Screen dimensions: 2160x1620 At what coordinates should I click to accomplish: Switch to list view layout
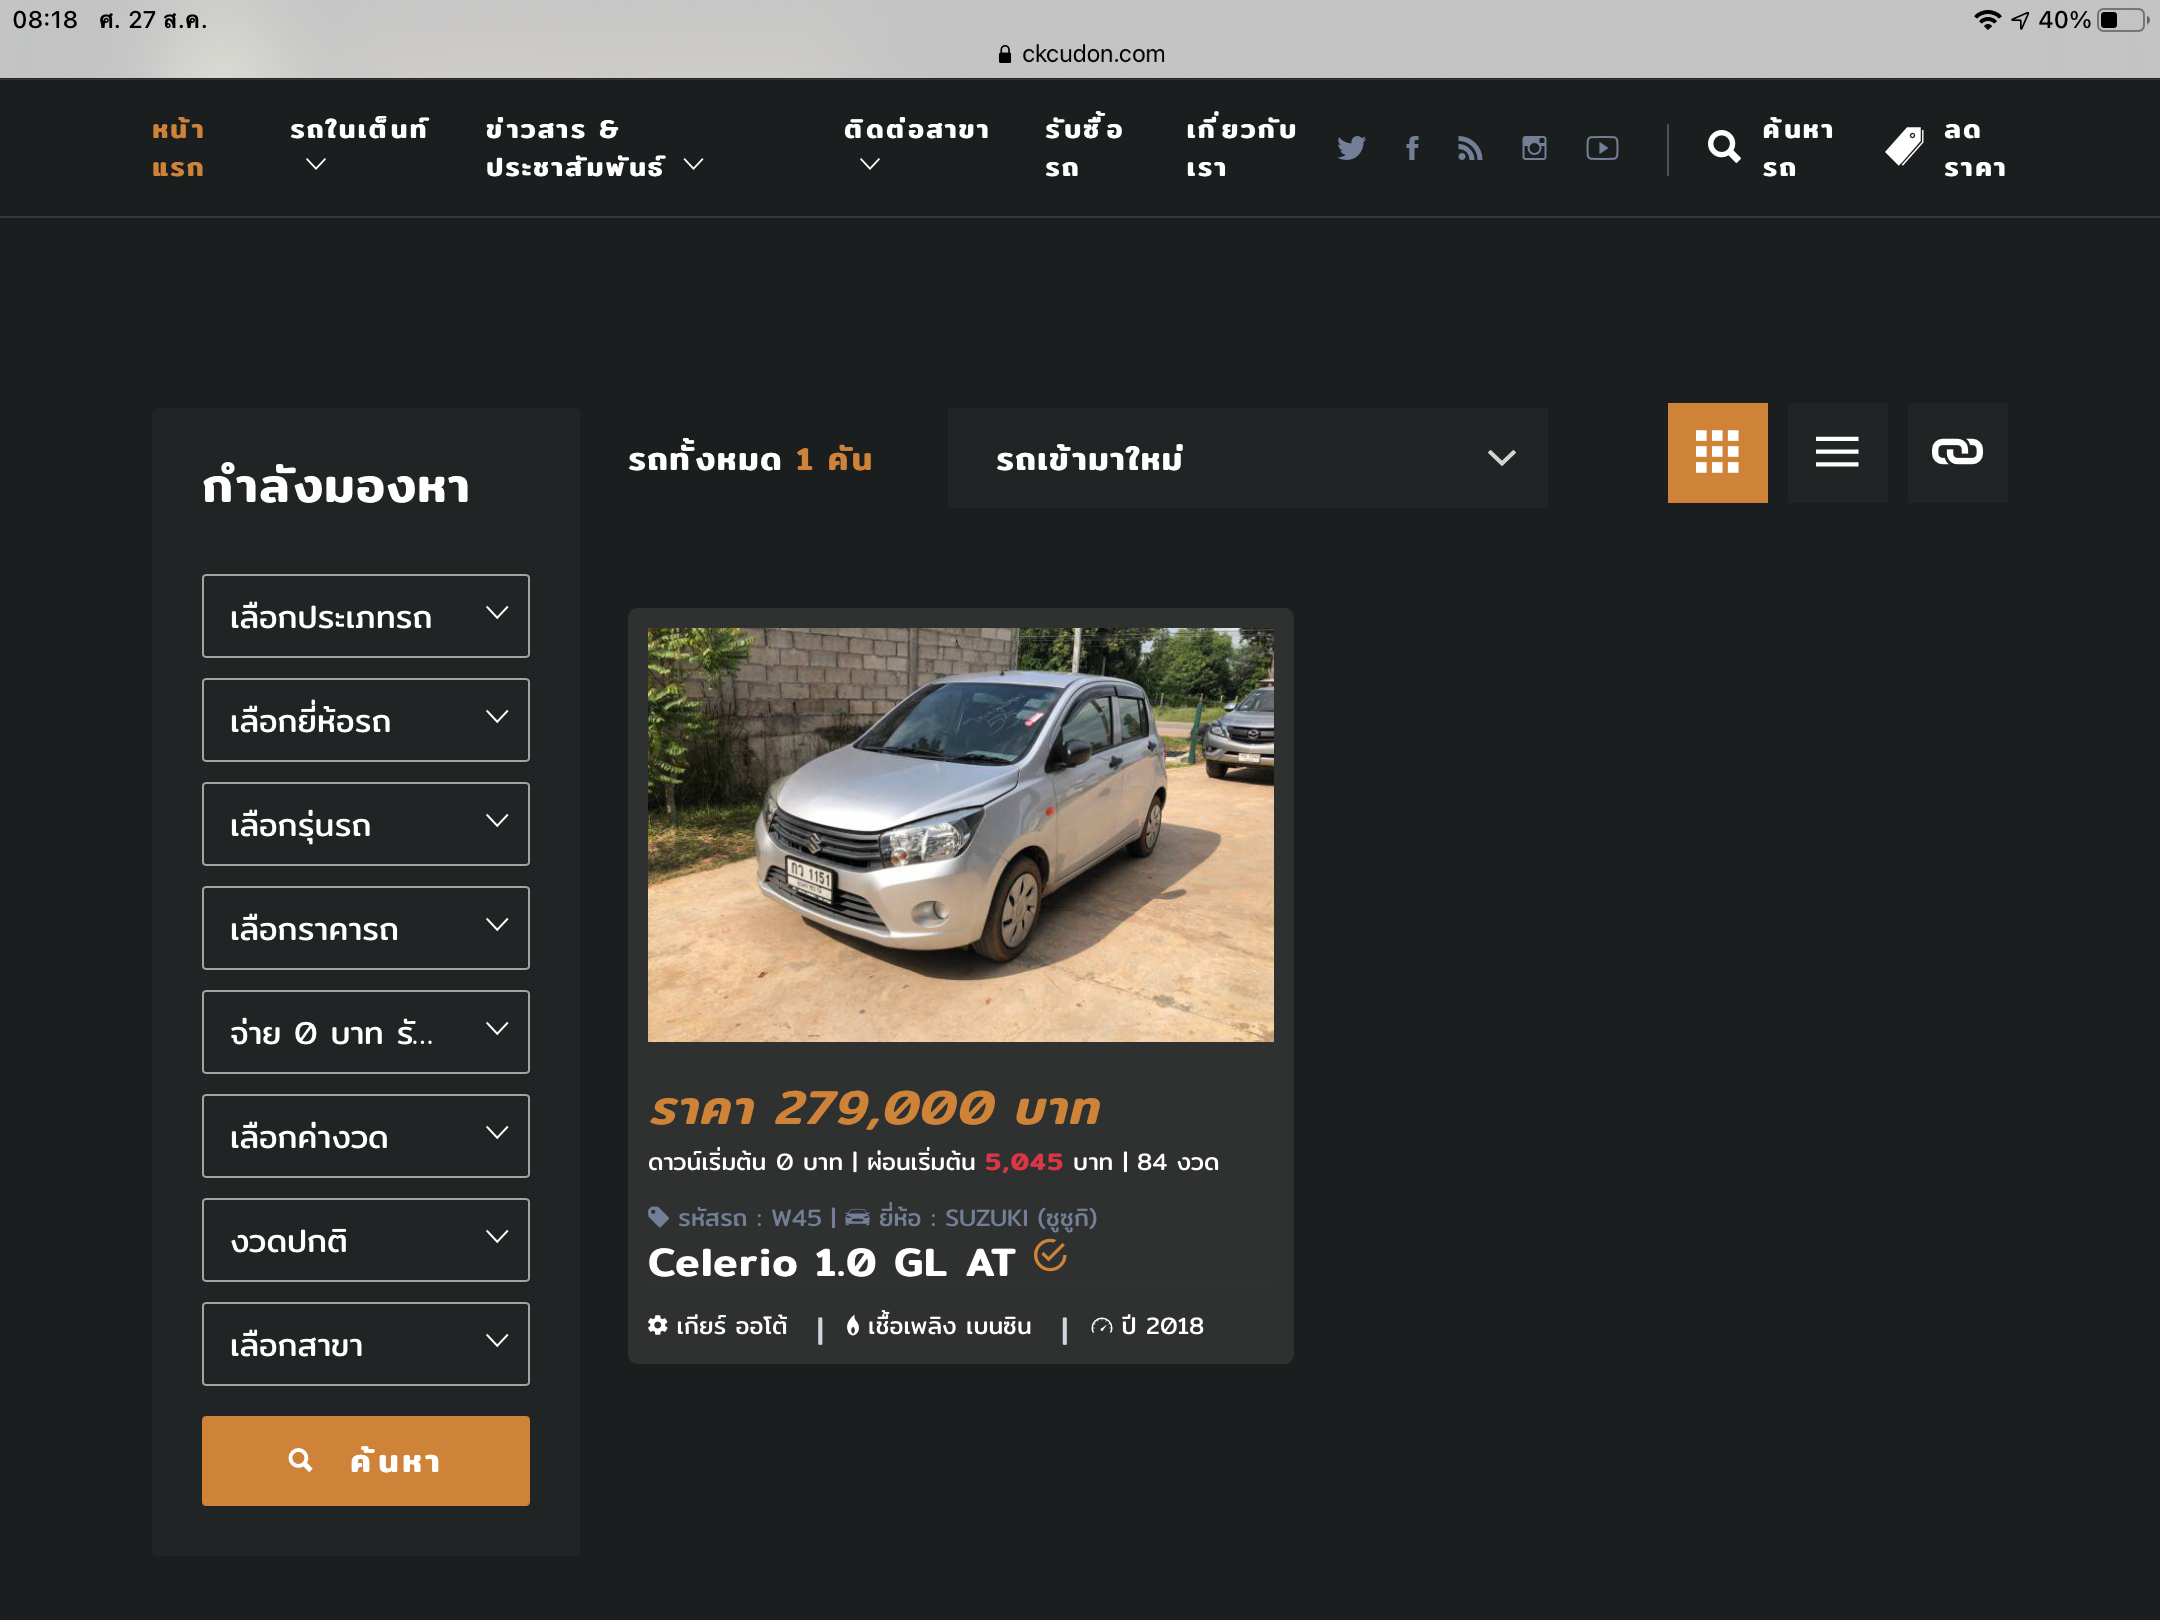pyautogui.click(x=1837, y=453)
